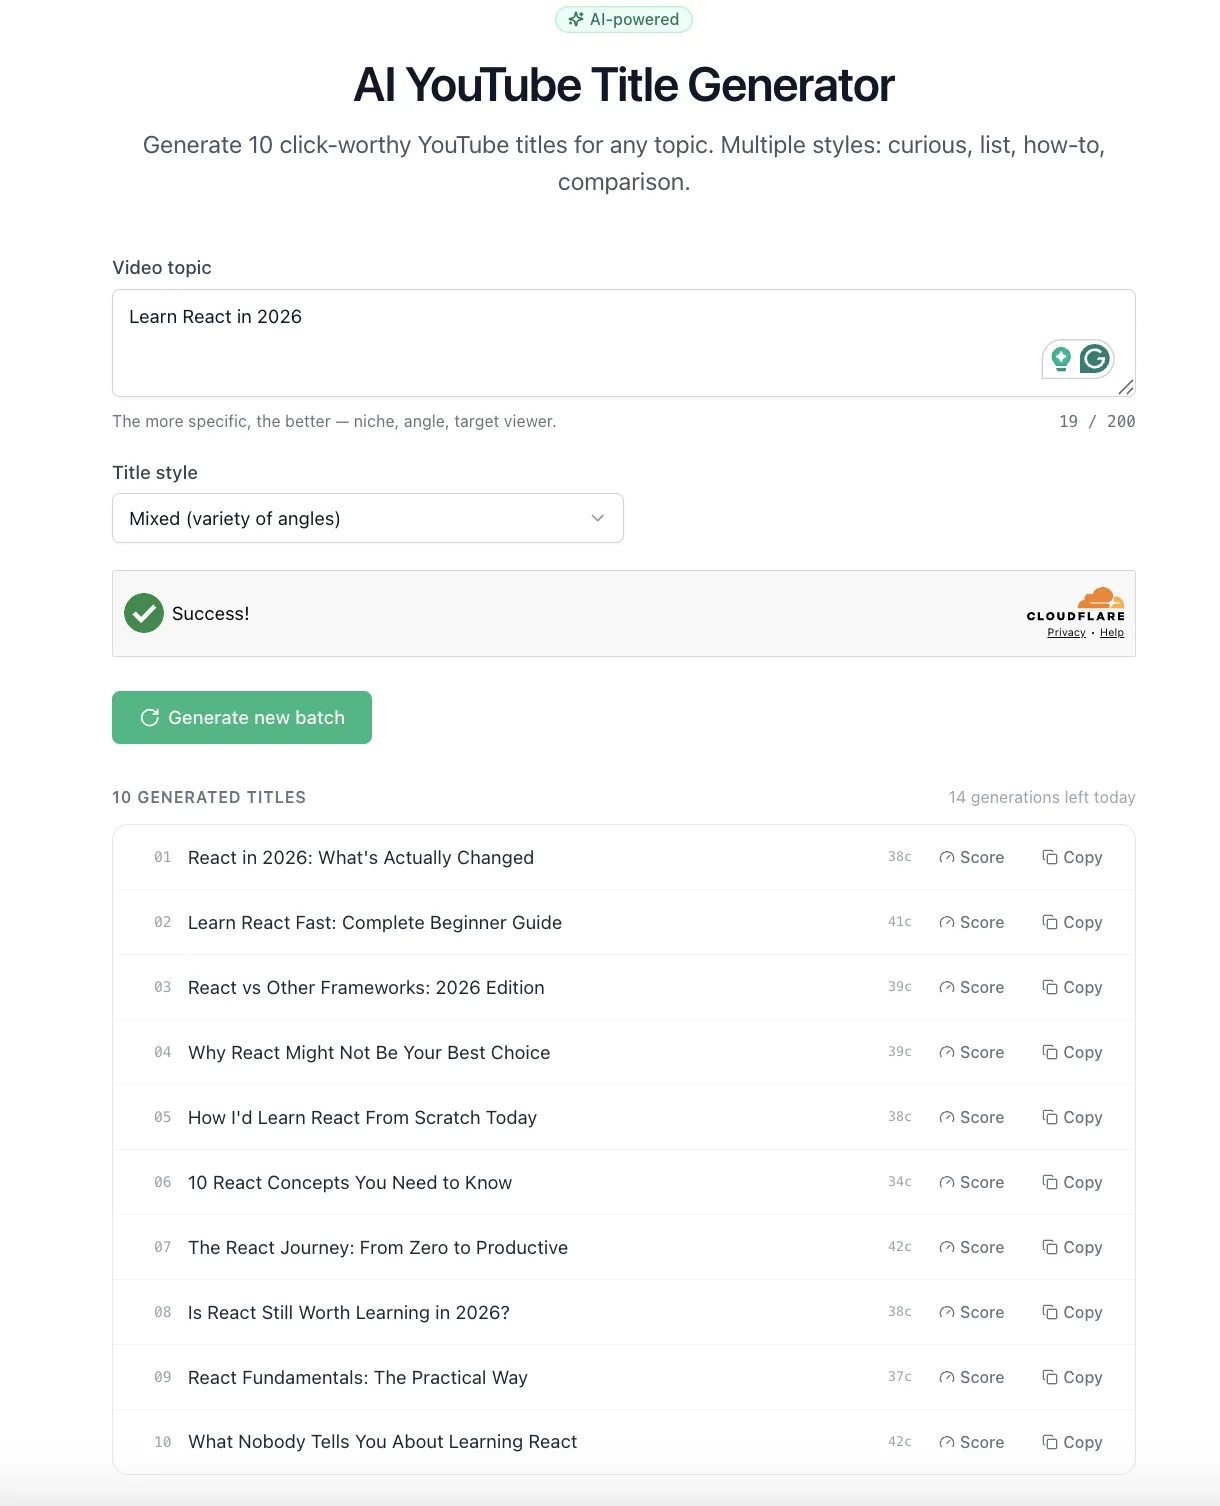Open the Cloudflare Help link
Viewport: 1220px width, 1506px height.
coord(1112,632)
